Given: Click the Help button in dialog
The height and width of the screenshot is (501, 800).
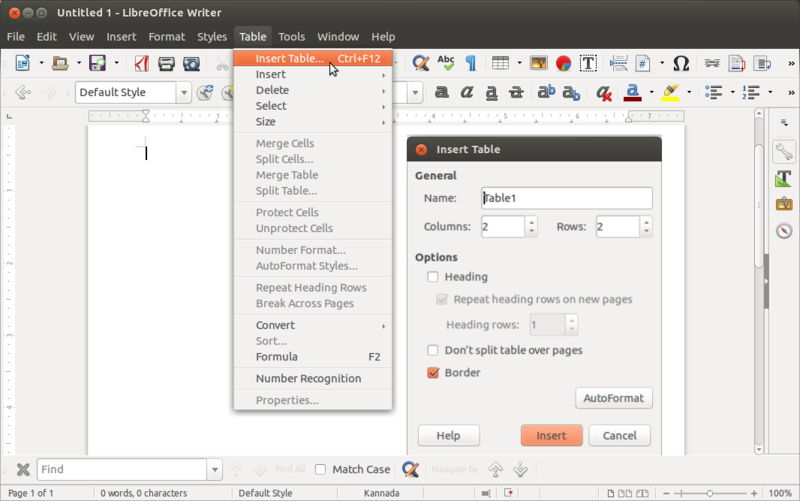Looking at the screenshot, I should click(448, 435).
